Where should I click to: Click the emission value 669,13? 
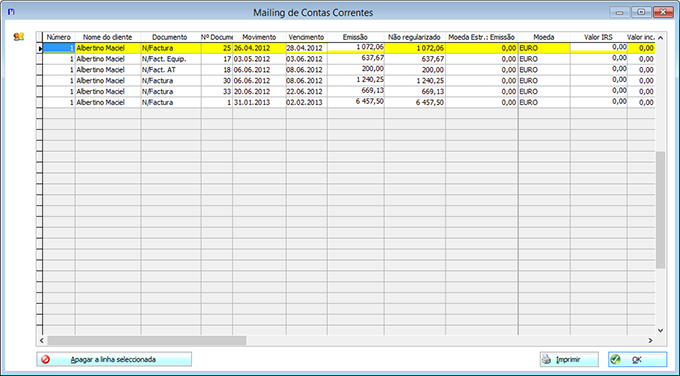click(372, 91)
